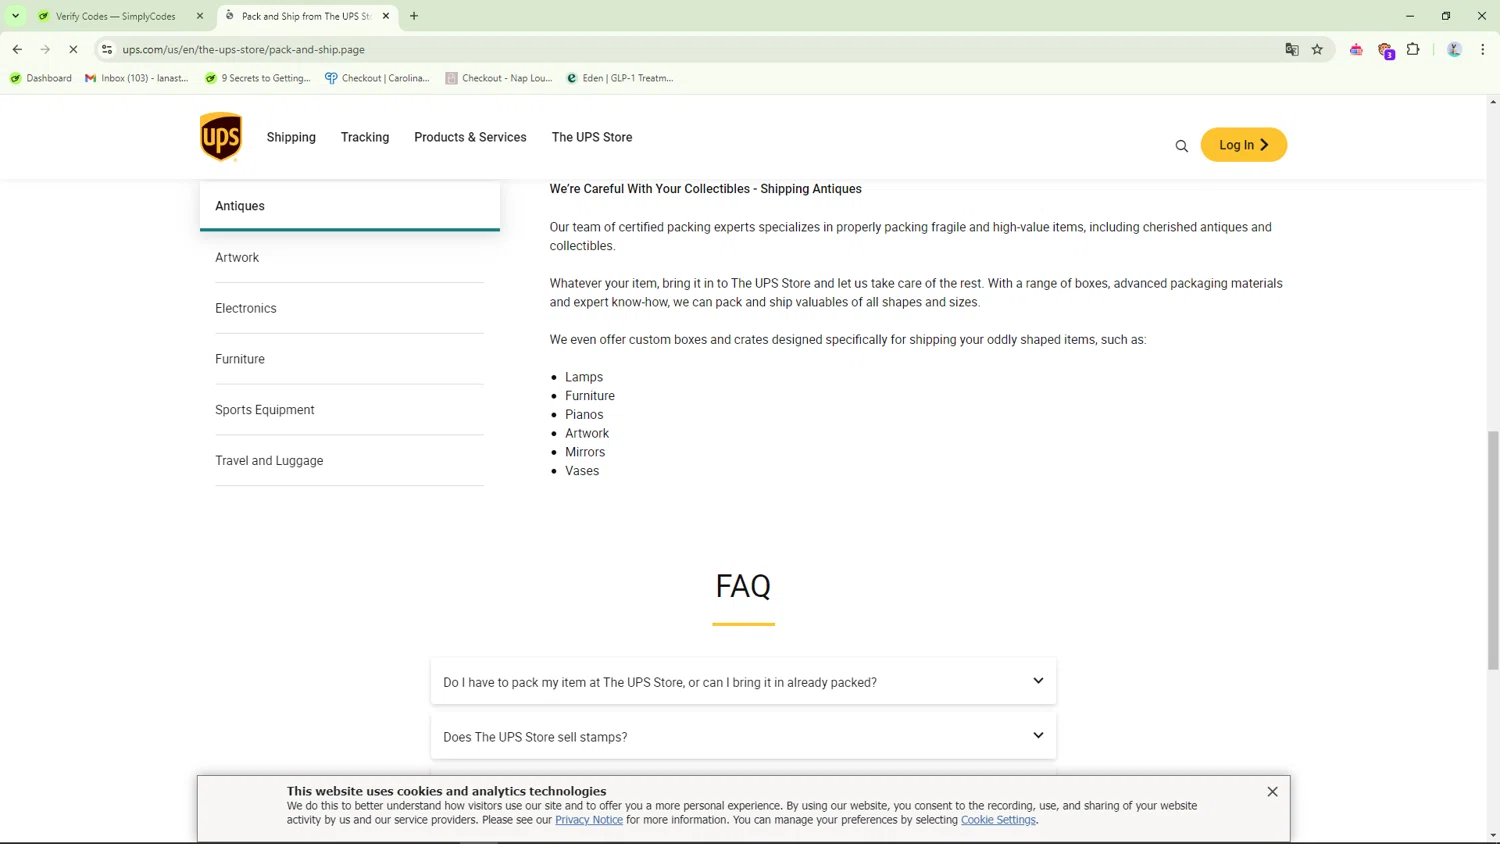1500x844 pixels.
Task: Click the Mirrors list item
Action: [x=585, y=452]
